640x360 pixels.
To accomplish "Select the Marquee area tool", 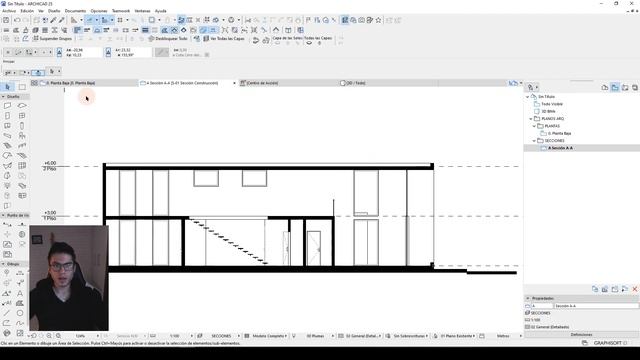I will [22, 87].
